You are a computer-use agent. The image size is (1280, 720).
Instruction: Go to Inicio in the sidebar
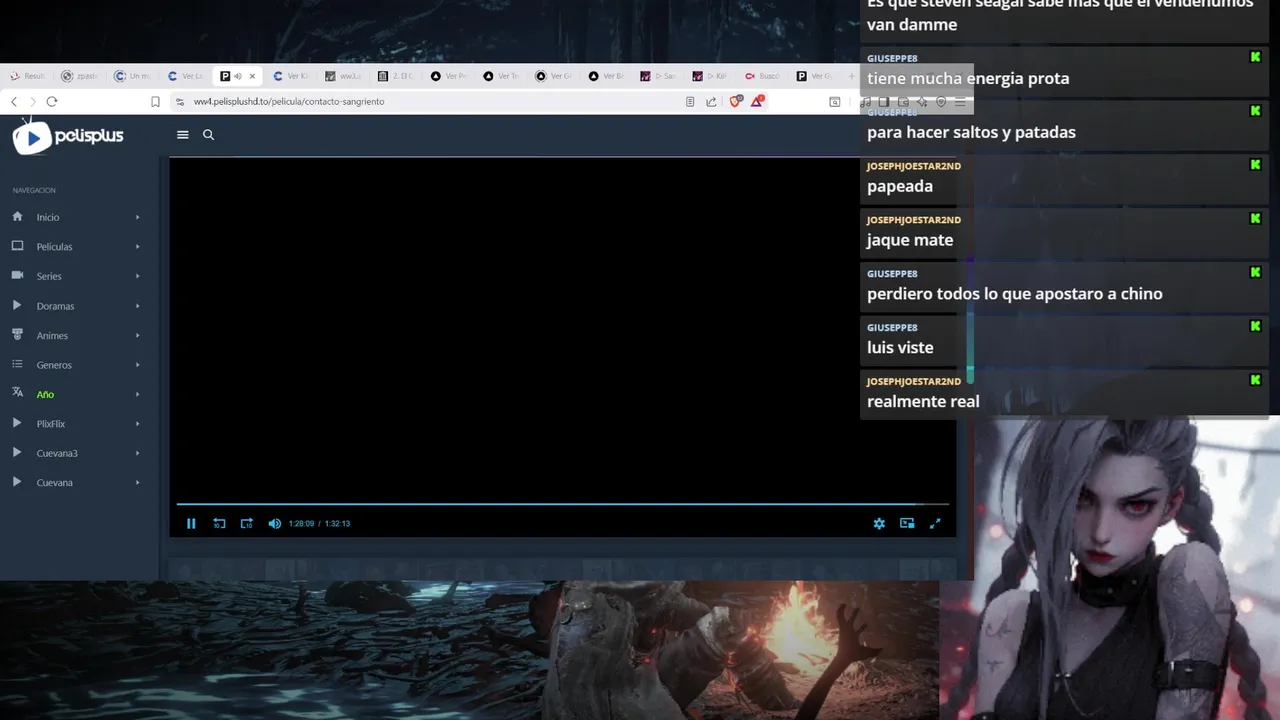[48, 217]
